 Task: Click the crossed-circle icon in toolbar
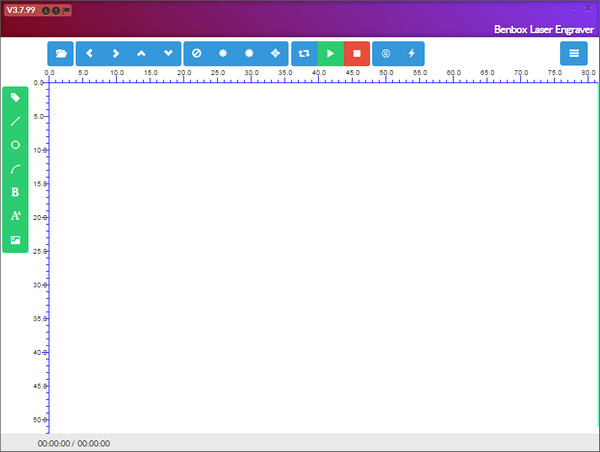click(x=197, y=53)
